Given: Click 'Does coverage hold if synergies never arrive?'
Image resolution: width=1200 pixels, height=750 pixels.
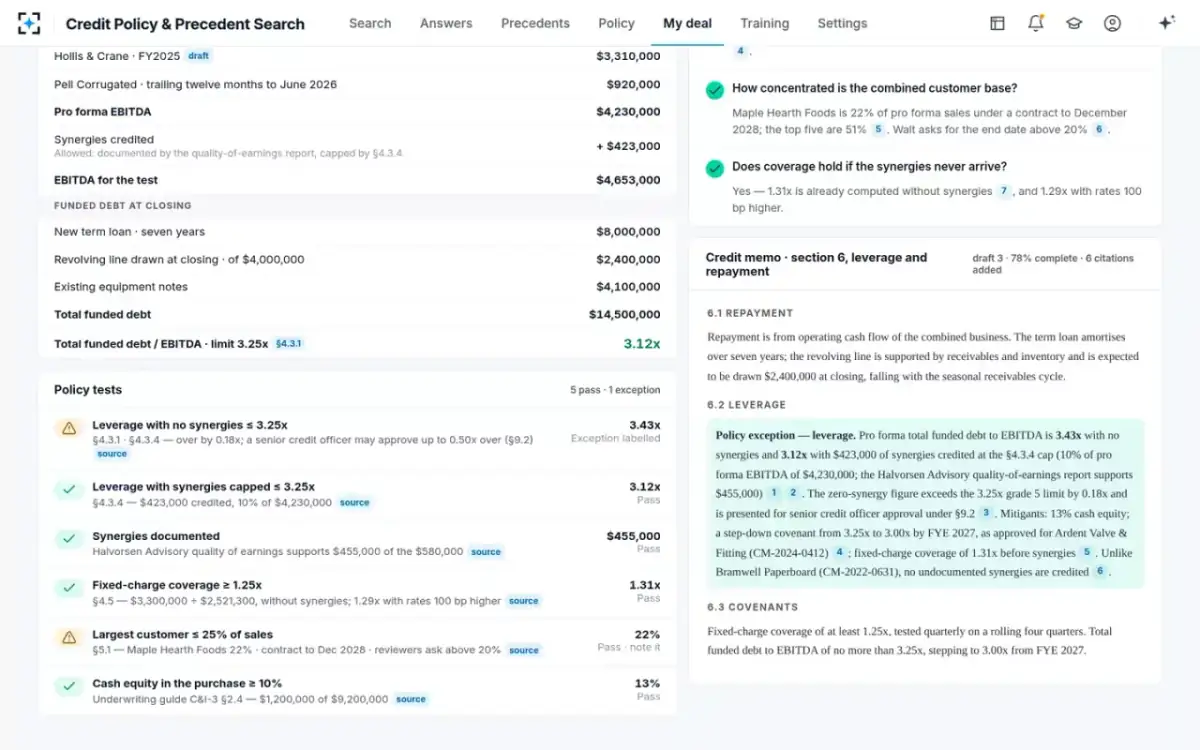Looking at the screenshot, I should point(869,166).
